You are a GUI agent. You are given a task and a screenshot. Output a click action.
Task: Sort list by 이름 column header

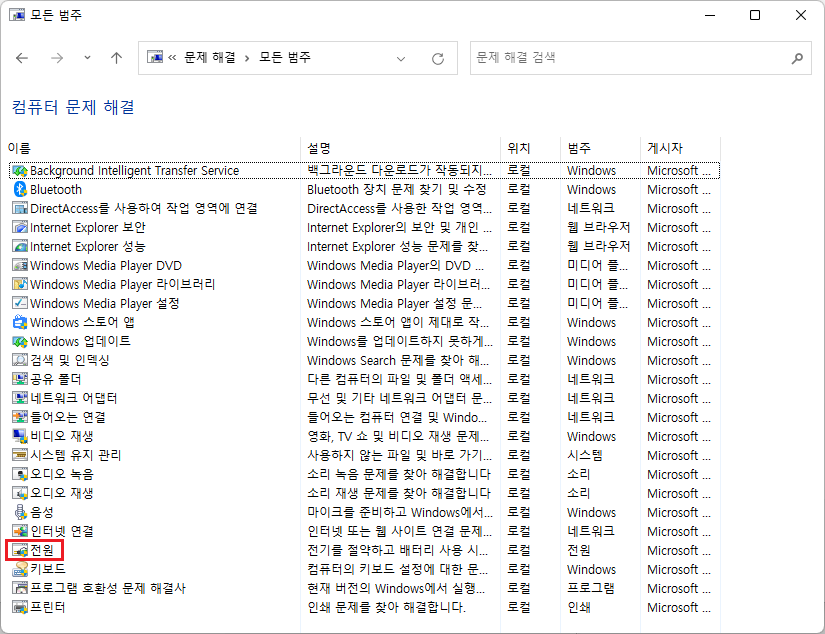click(20, 147)
